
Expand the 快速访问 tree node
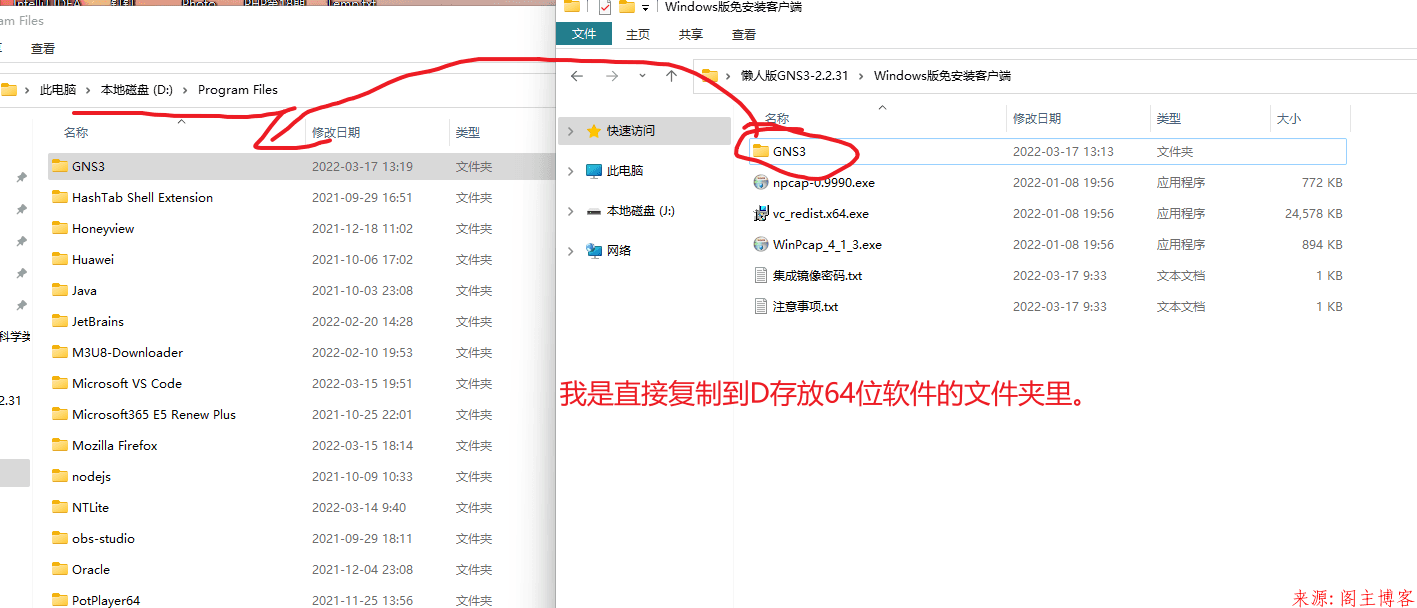click(571, 131)
